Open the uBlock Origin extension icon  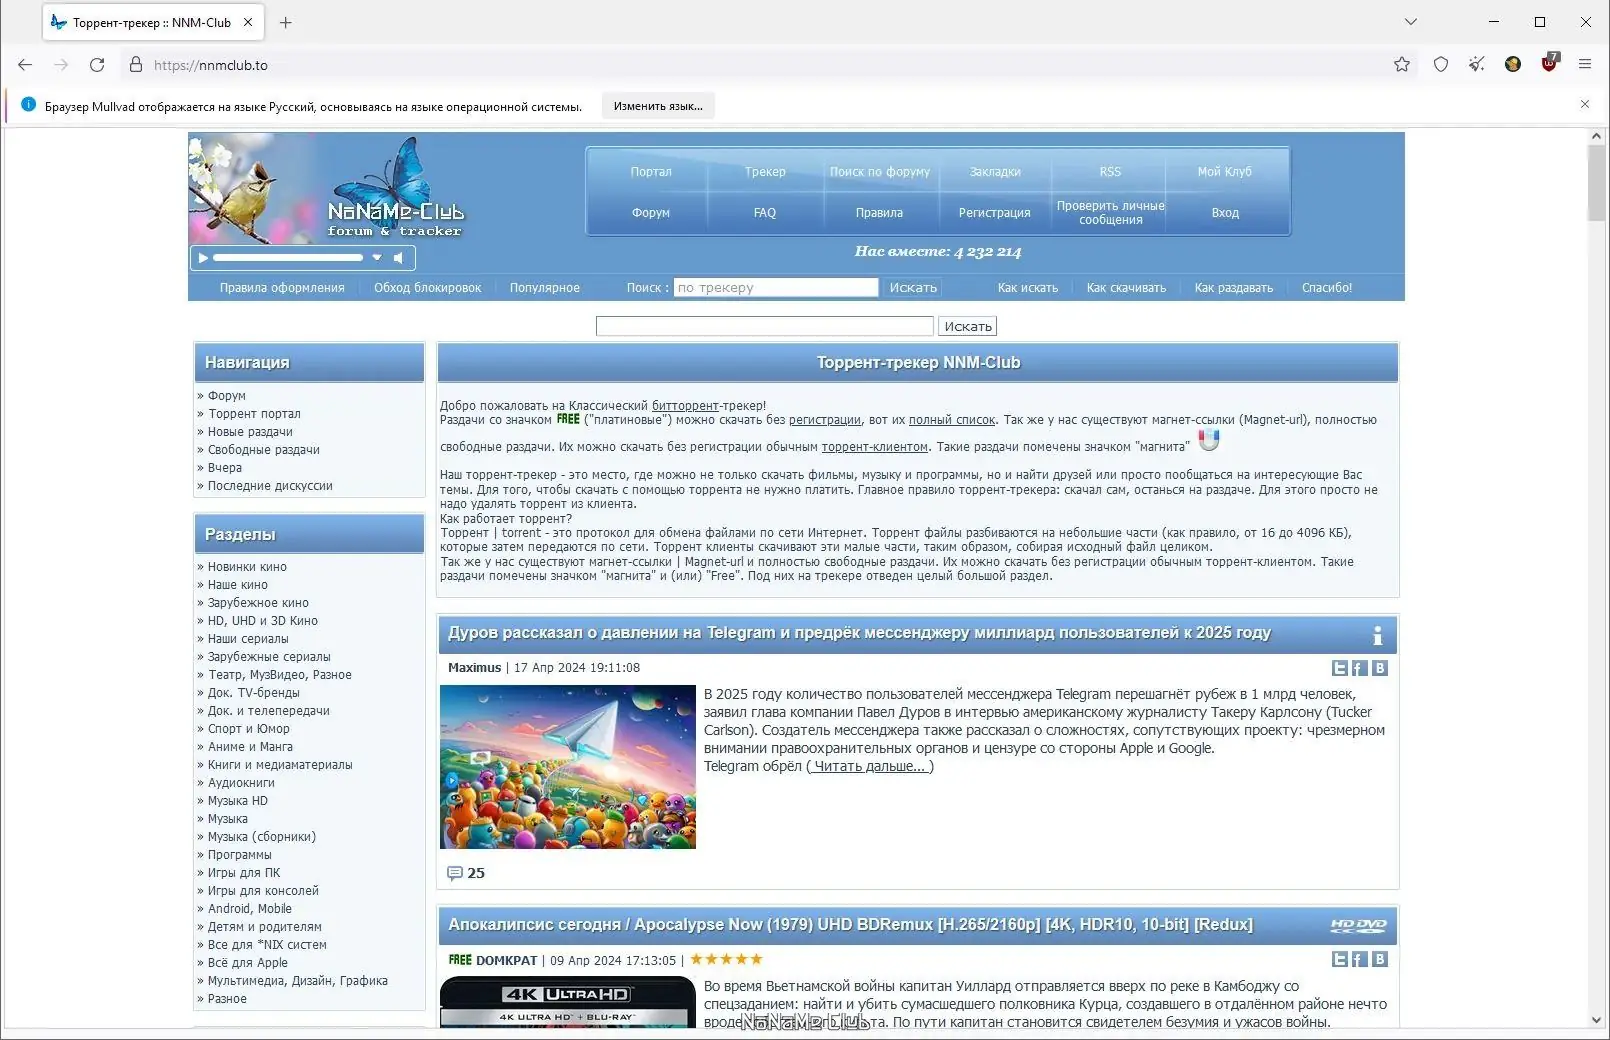click(1549, 63)
